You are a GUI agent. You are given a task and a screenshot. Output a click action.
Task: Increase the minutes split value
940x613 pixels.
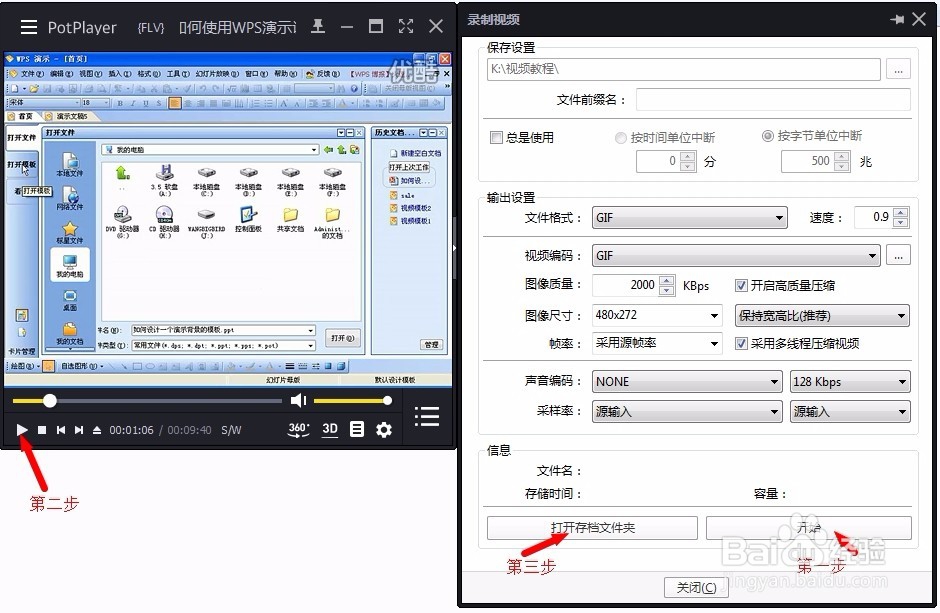(x=688, y=156)
